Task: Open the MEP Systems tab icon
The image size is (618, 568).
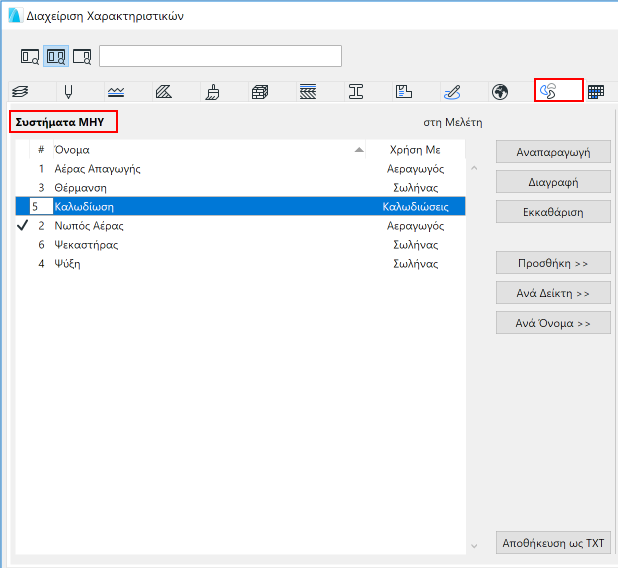Action: pos(548,91)
